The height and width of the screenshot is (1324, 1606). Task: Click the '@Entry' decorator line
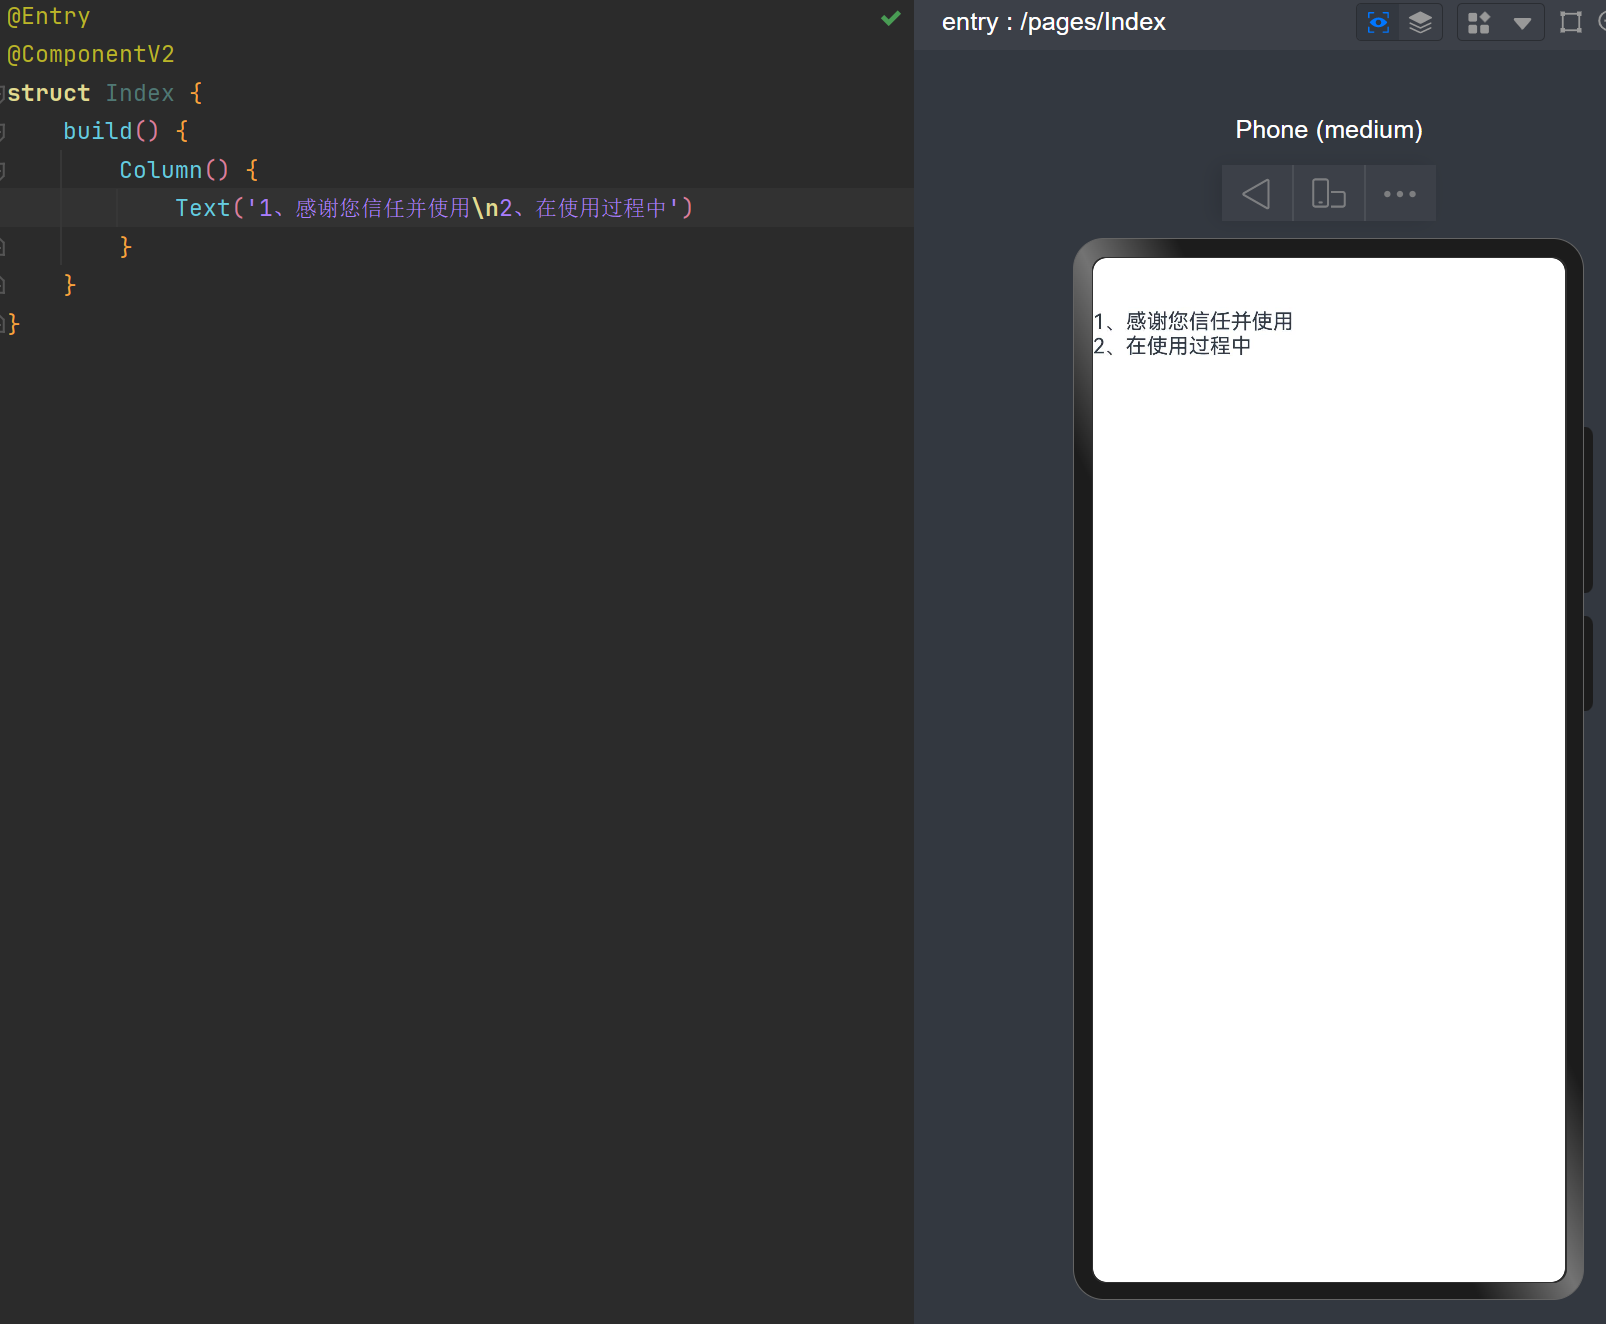pyautogui.click(x=48, y=16)
